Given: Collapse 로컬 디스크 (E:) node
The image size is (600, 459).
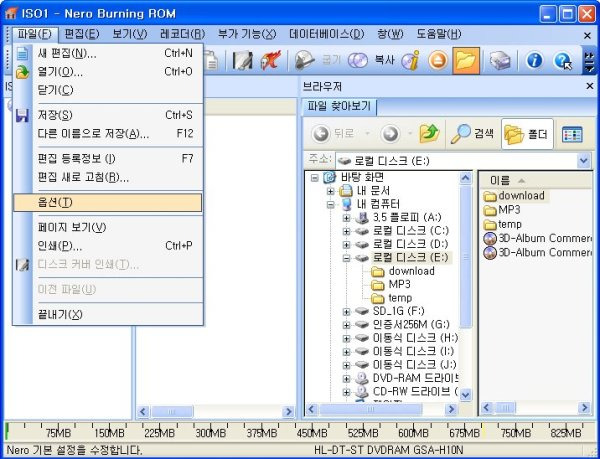Looking at the screenshot, I should [x=346, y=258].
